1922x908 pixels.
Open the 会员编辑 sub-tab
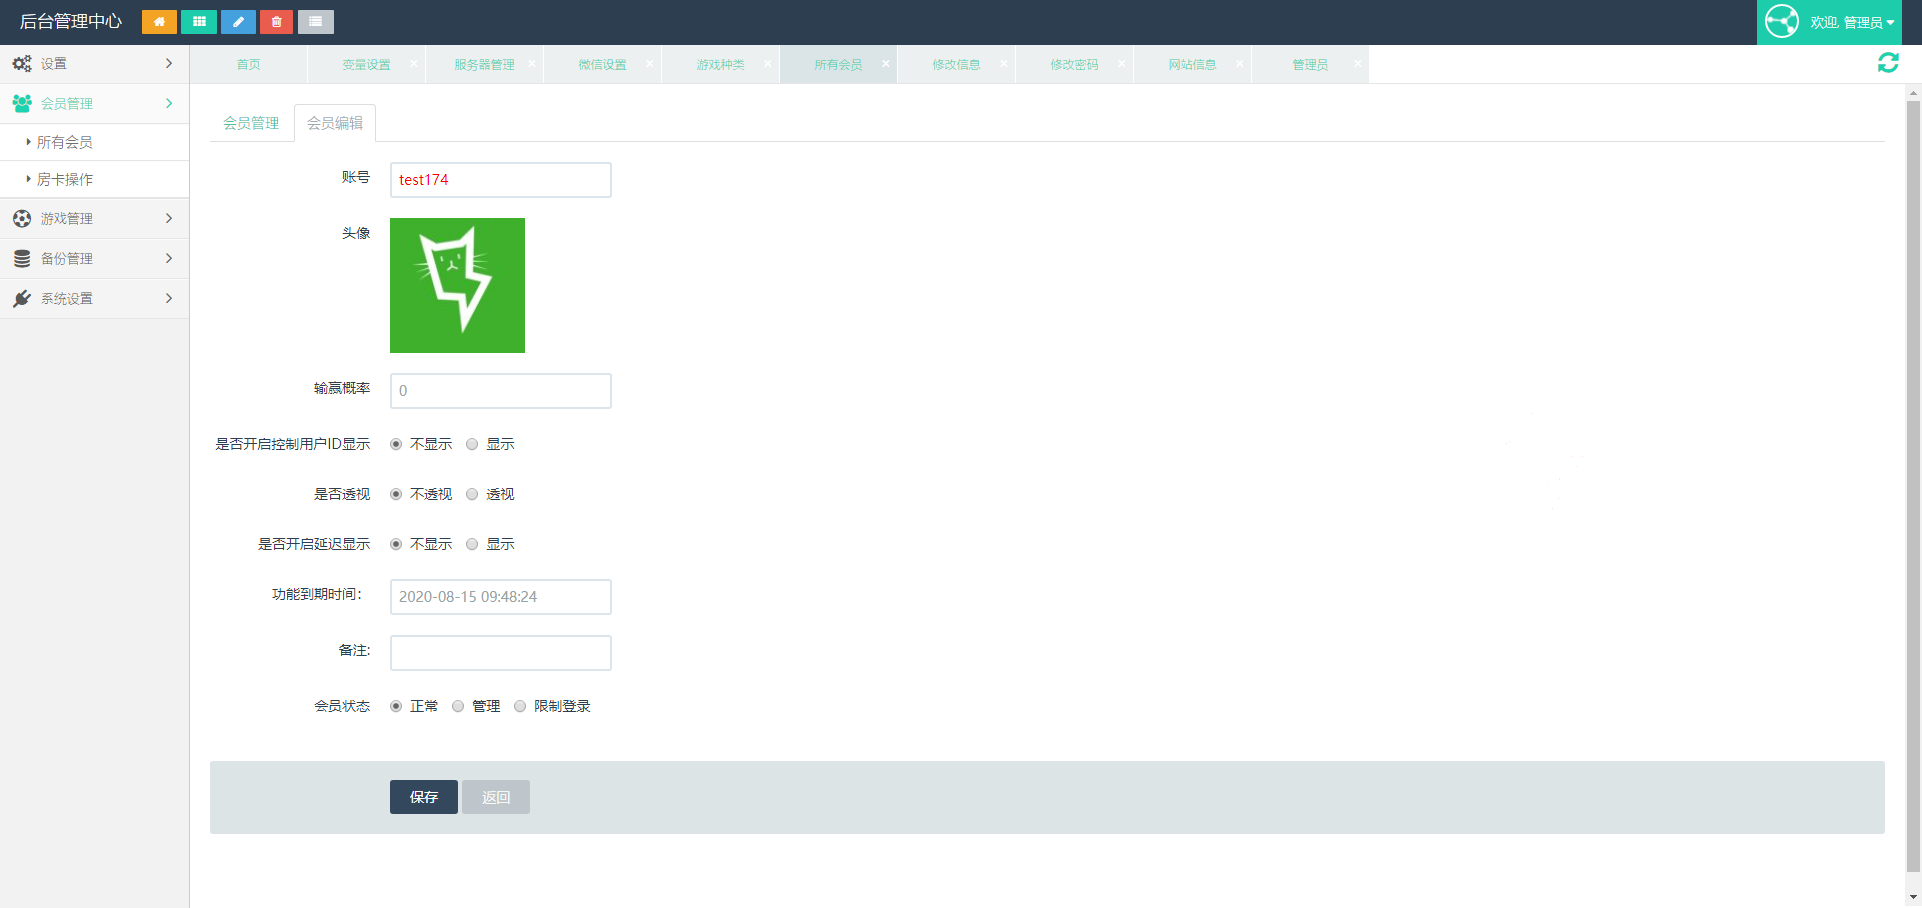[x=335, y=123]
